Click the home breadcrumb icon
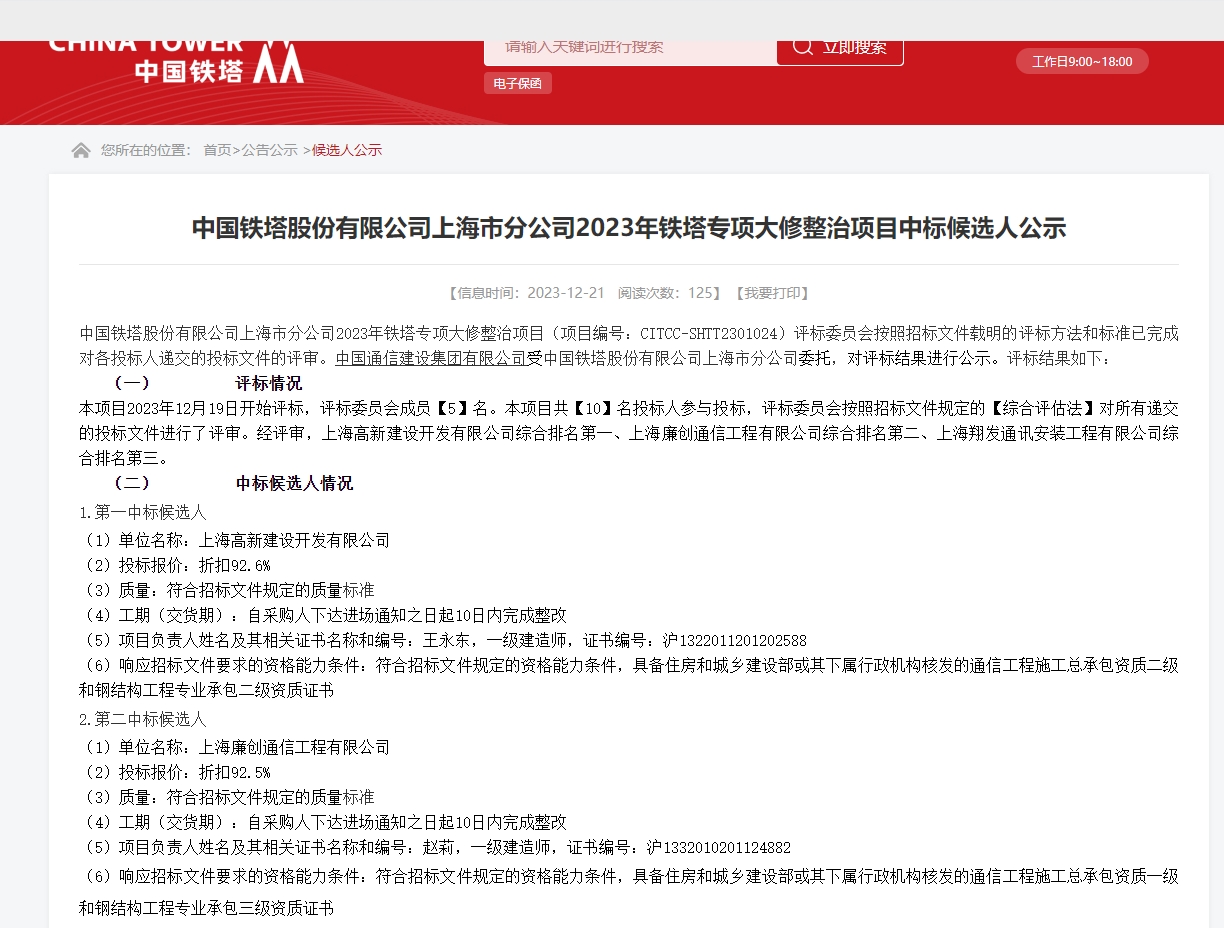Image resolution: width=1224 pixels, height=928 pixels. tap(81, 150)
